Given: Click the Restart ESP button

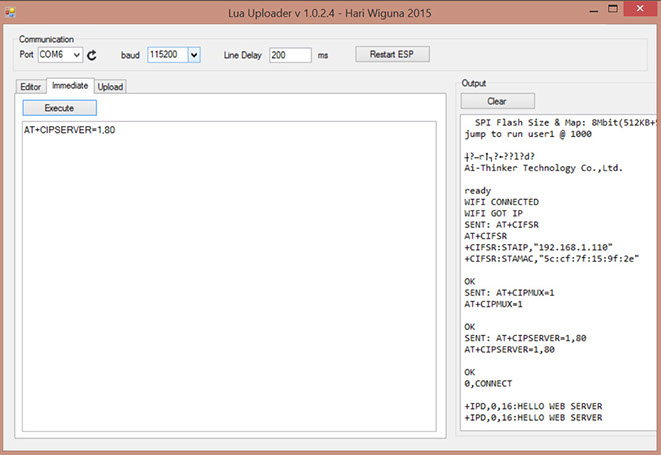Looking at the screenshot, I should coord(392,54).
